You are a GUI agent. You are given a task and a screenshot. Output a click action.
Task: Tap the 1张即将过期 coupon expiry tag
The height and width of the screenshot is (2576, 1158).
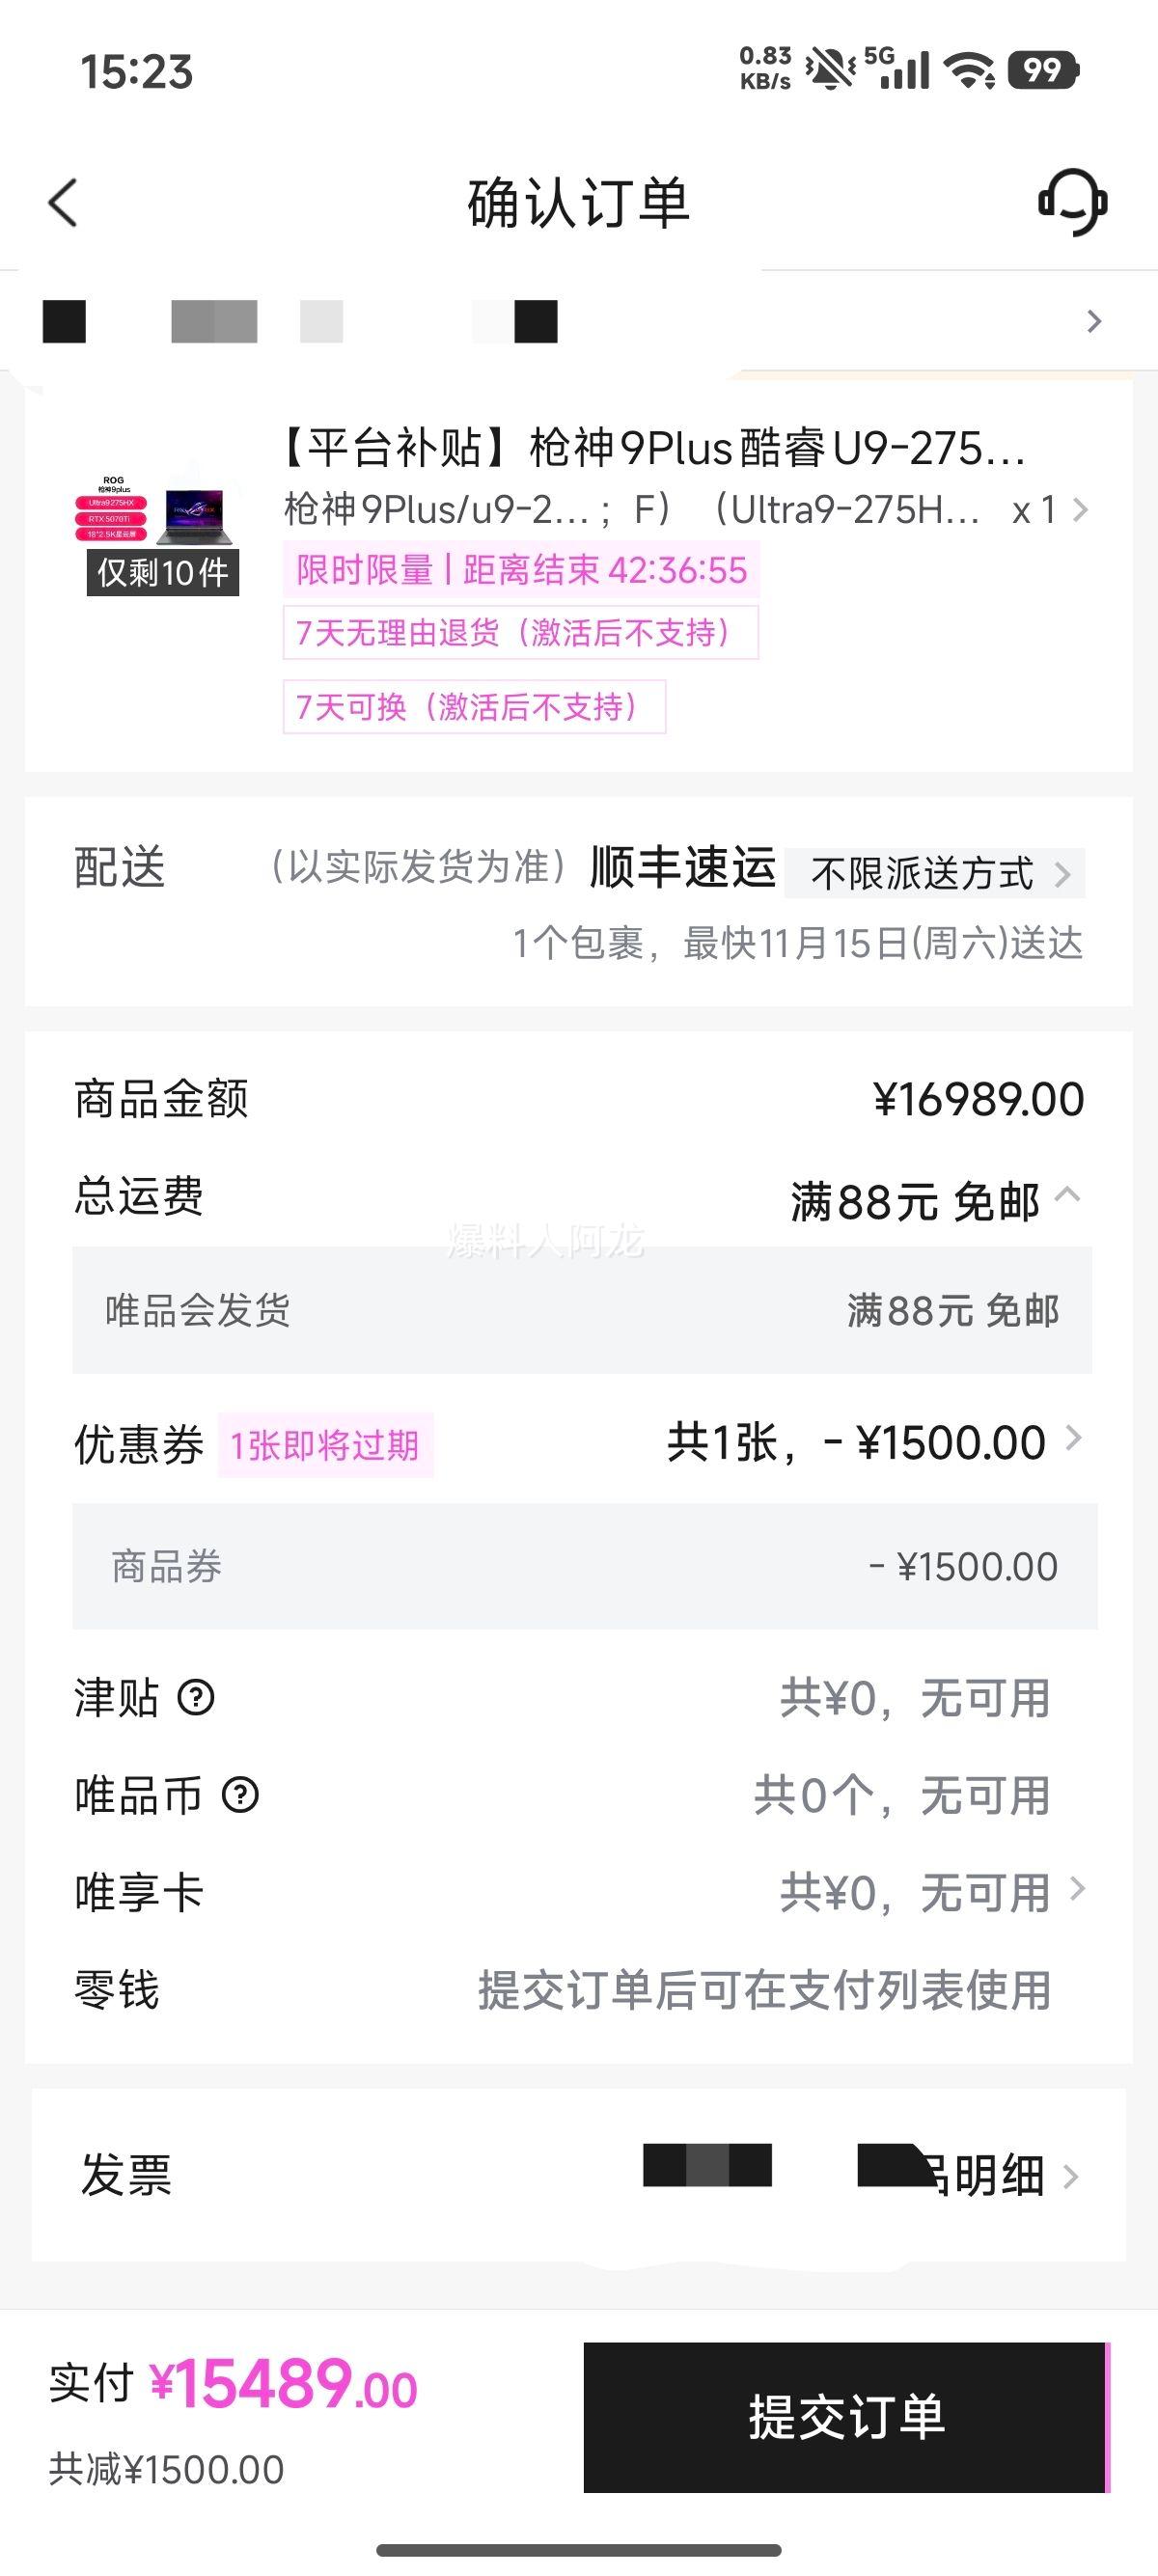[324, 1445]
